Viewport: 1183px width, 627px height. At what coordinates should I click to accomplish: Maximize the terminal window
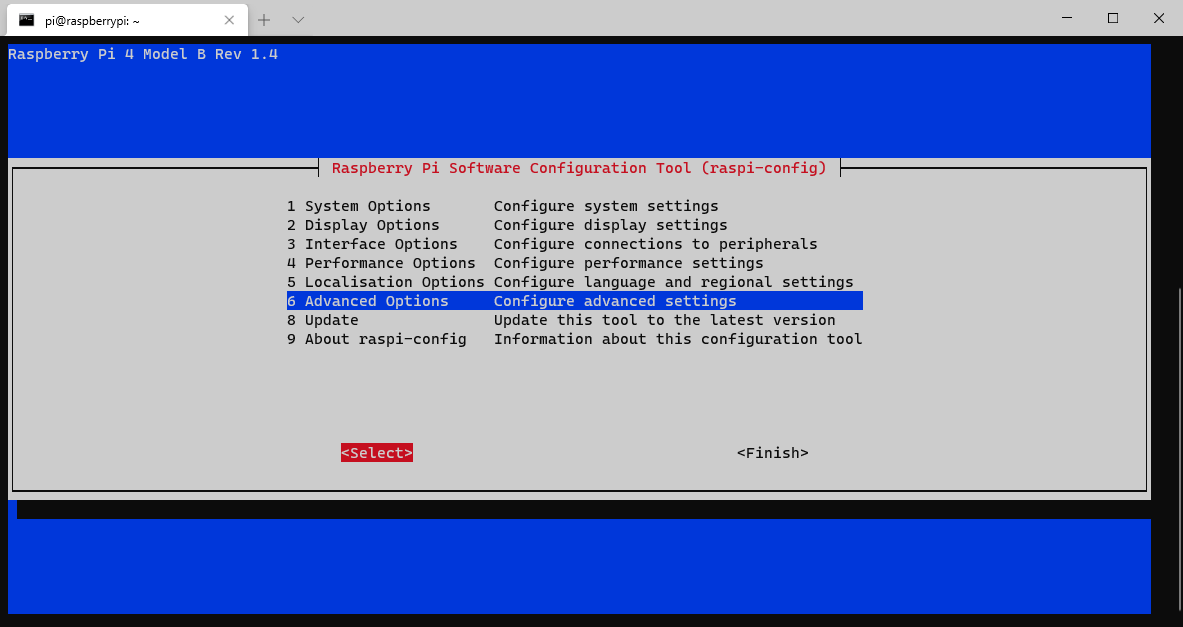pos(1113,18)
